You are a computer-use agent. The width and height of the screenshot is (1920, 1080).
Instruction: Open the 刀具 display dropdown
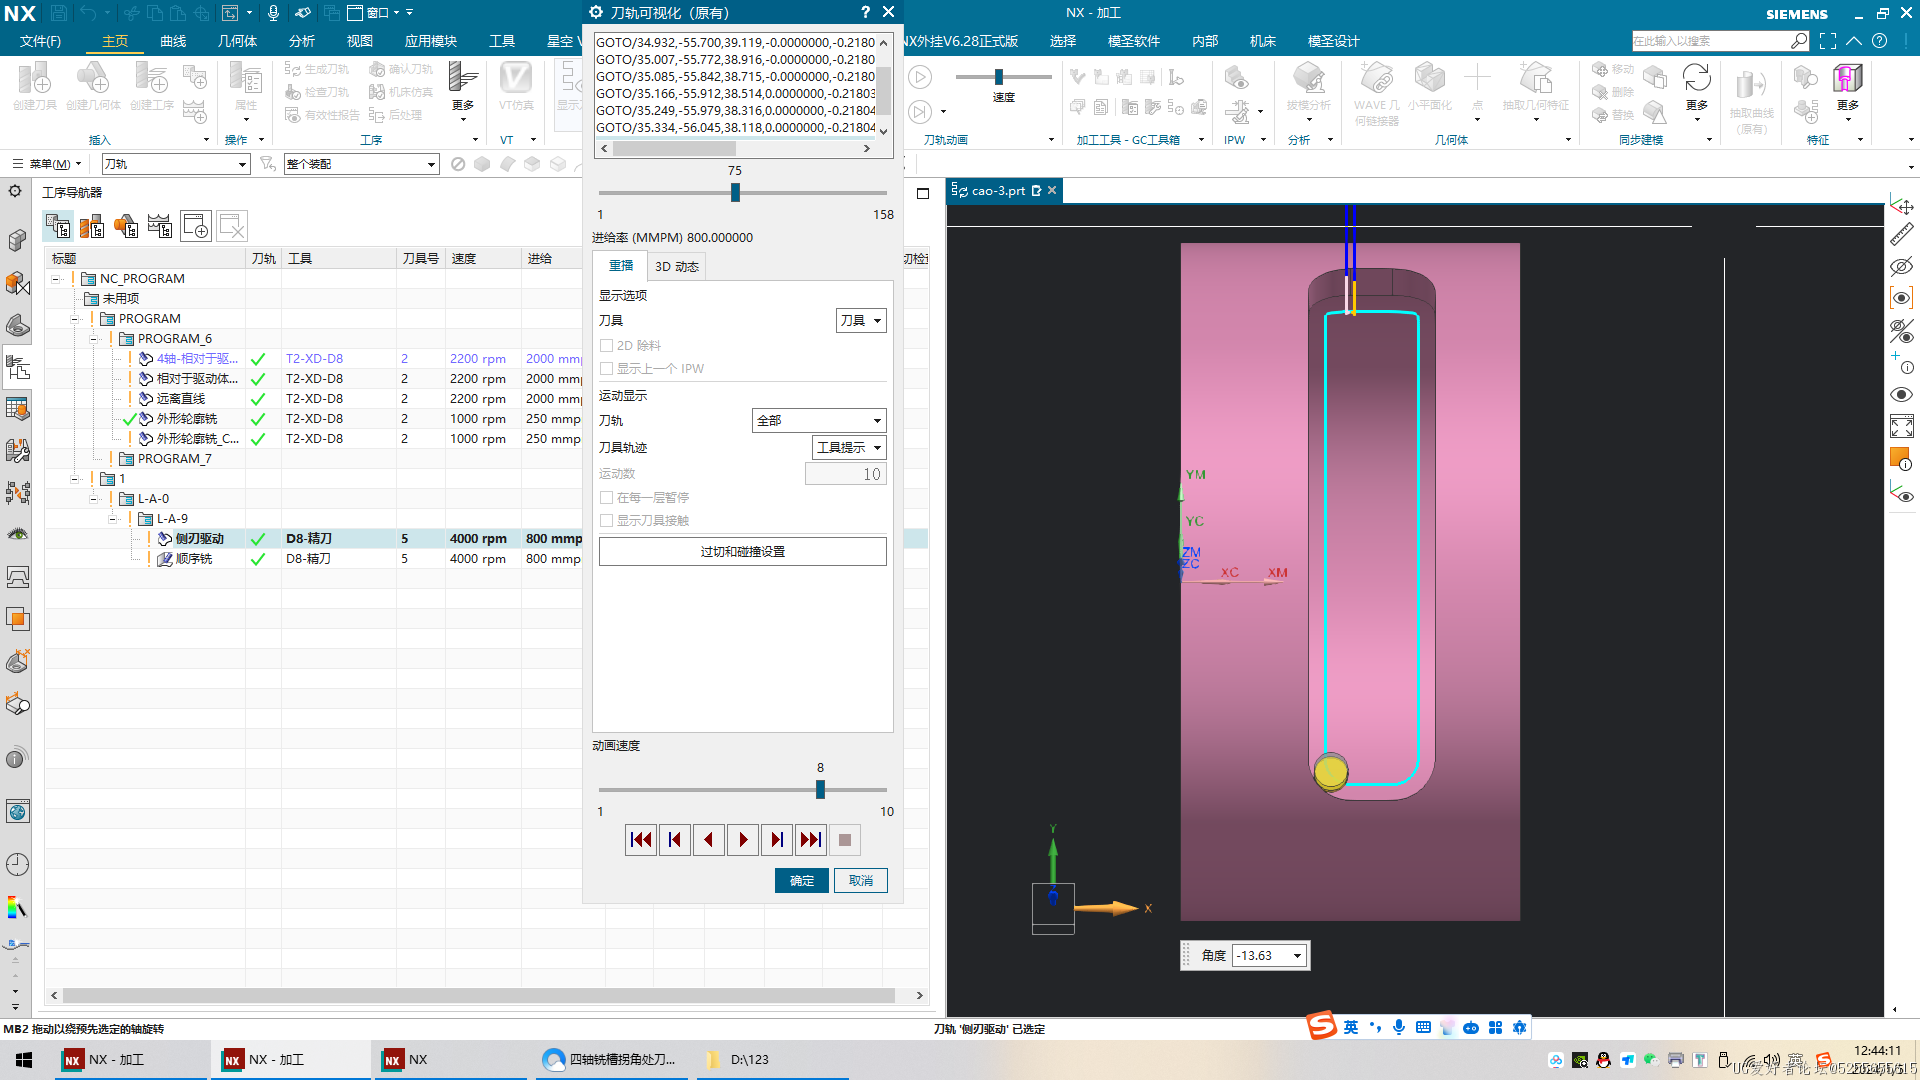[x=861, y=321]
